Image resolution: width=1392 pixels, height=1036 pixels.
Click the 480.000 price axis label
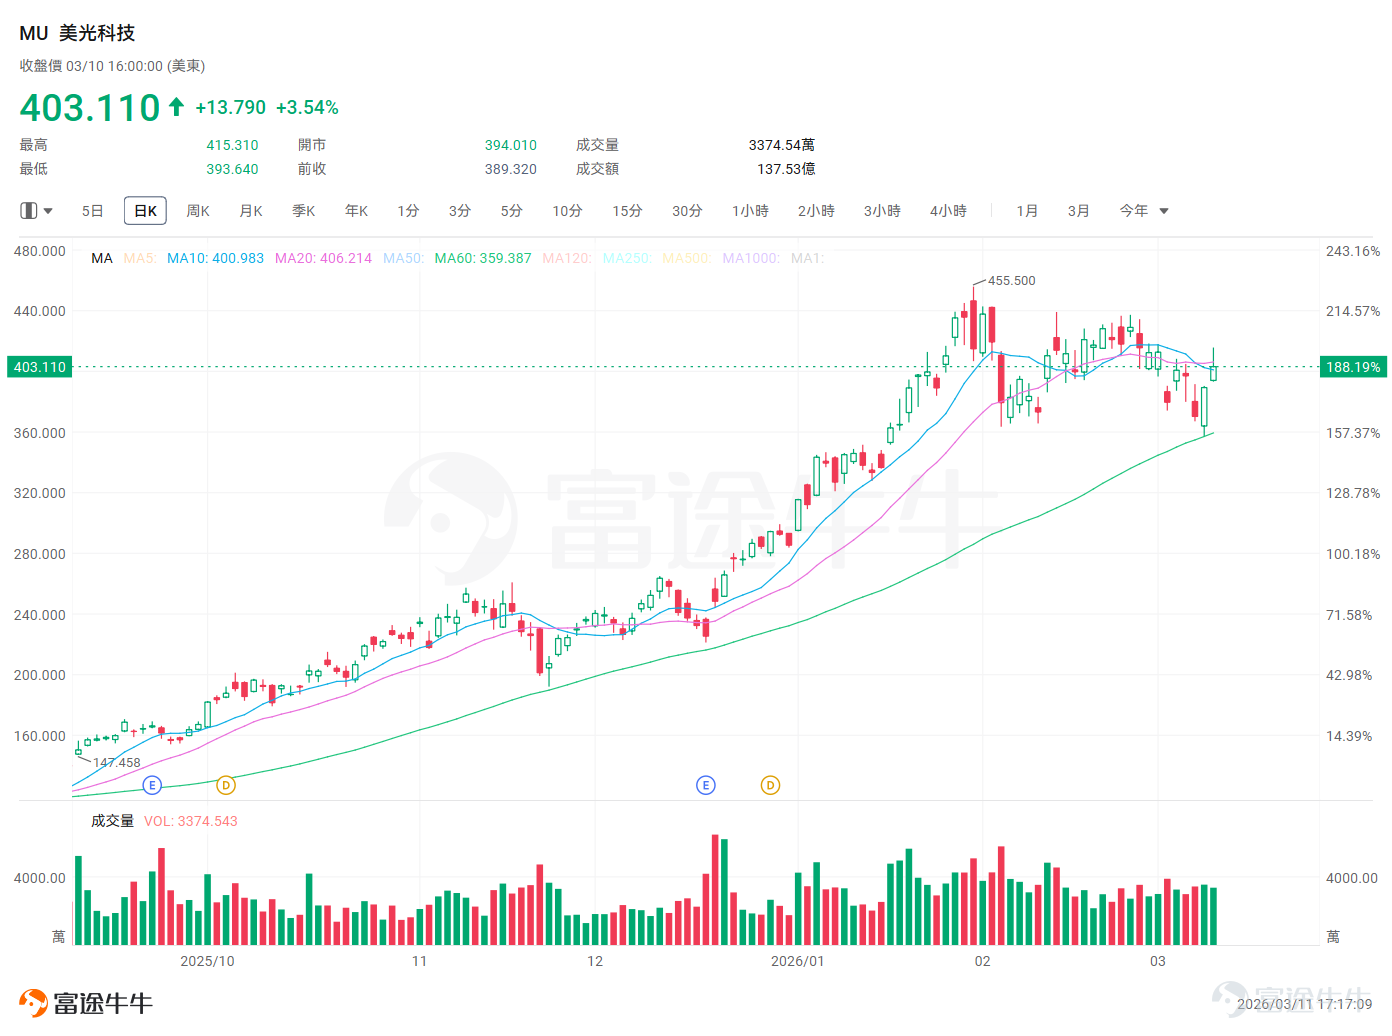coord(40,251)
